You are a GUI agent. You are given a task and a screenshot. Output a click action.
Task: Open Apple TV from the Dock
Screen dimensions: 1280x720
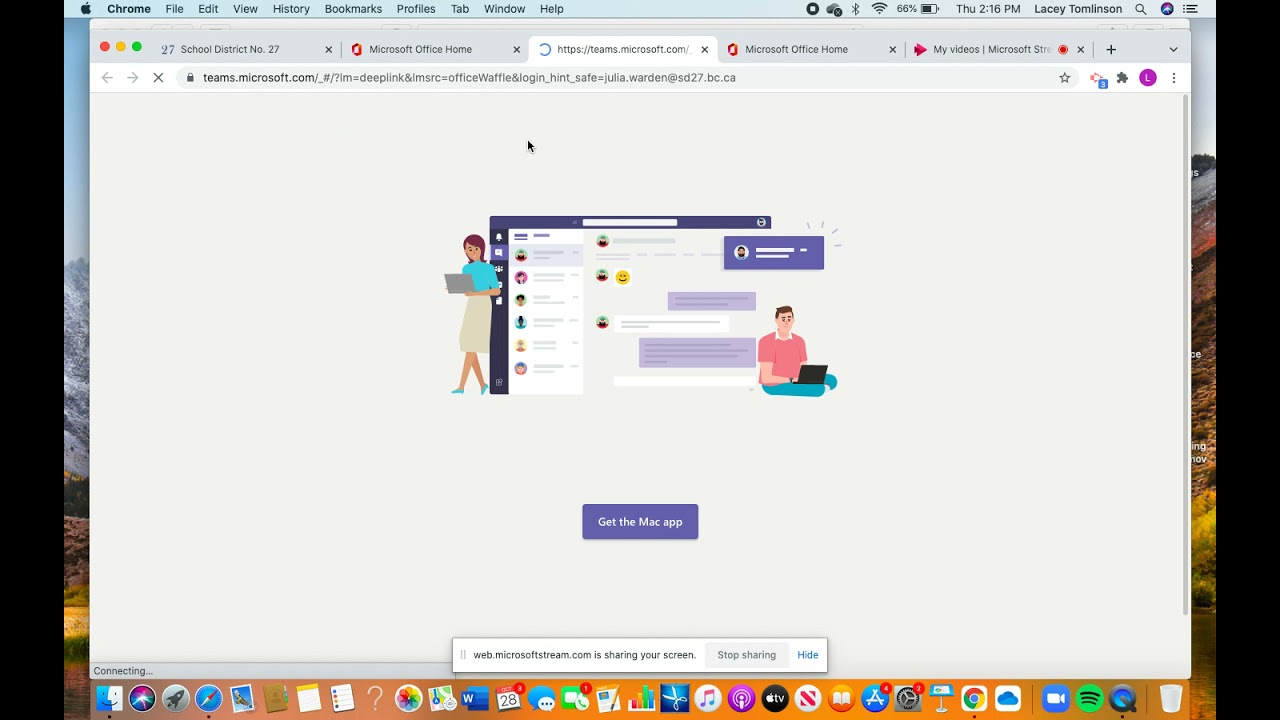[x=775, y=698]
